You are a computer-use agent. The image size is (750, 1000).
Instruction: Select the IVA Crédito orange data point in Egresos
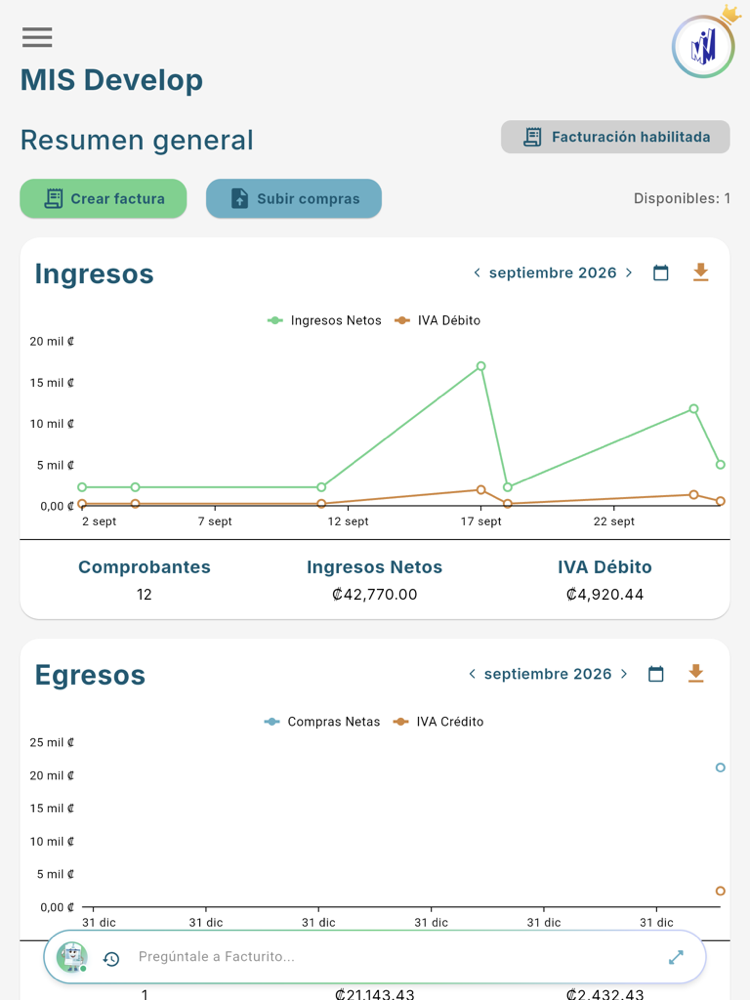pyautogui.click(x=721, y=891)
